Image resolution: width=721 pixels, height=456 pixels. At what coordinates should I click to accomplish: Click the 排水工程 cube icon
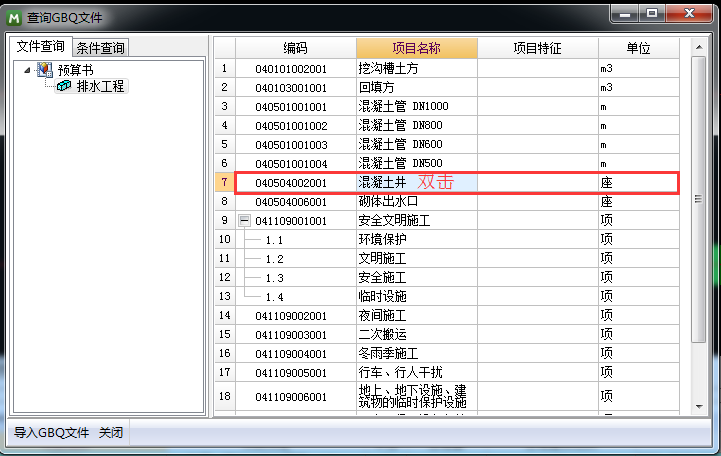click(64, 86)
